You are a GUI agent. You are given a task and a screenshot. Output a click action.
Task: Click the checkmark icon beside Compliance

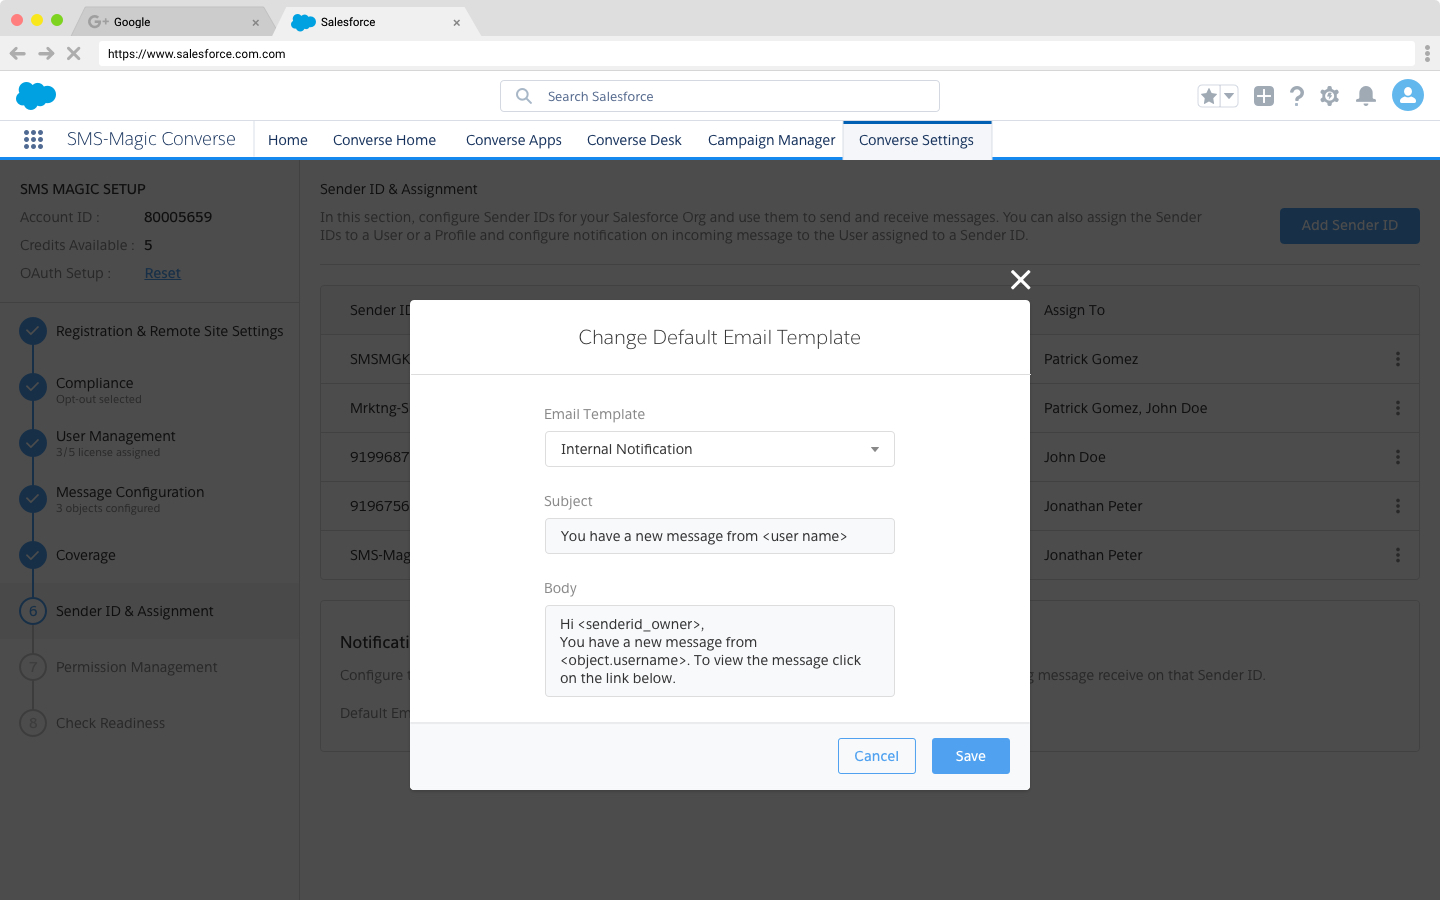[33, 386]
